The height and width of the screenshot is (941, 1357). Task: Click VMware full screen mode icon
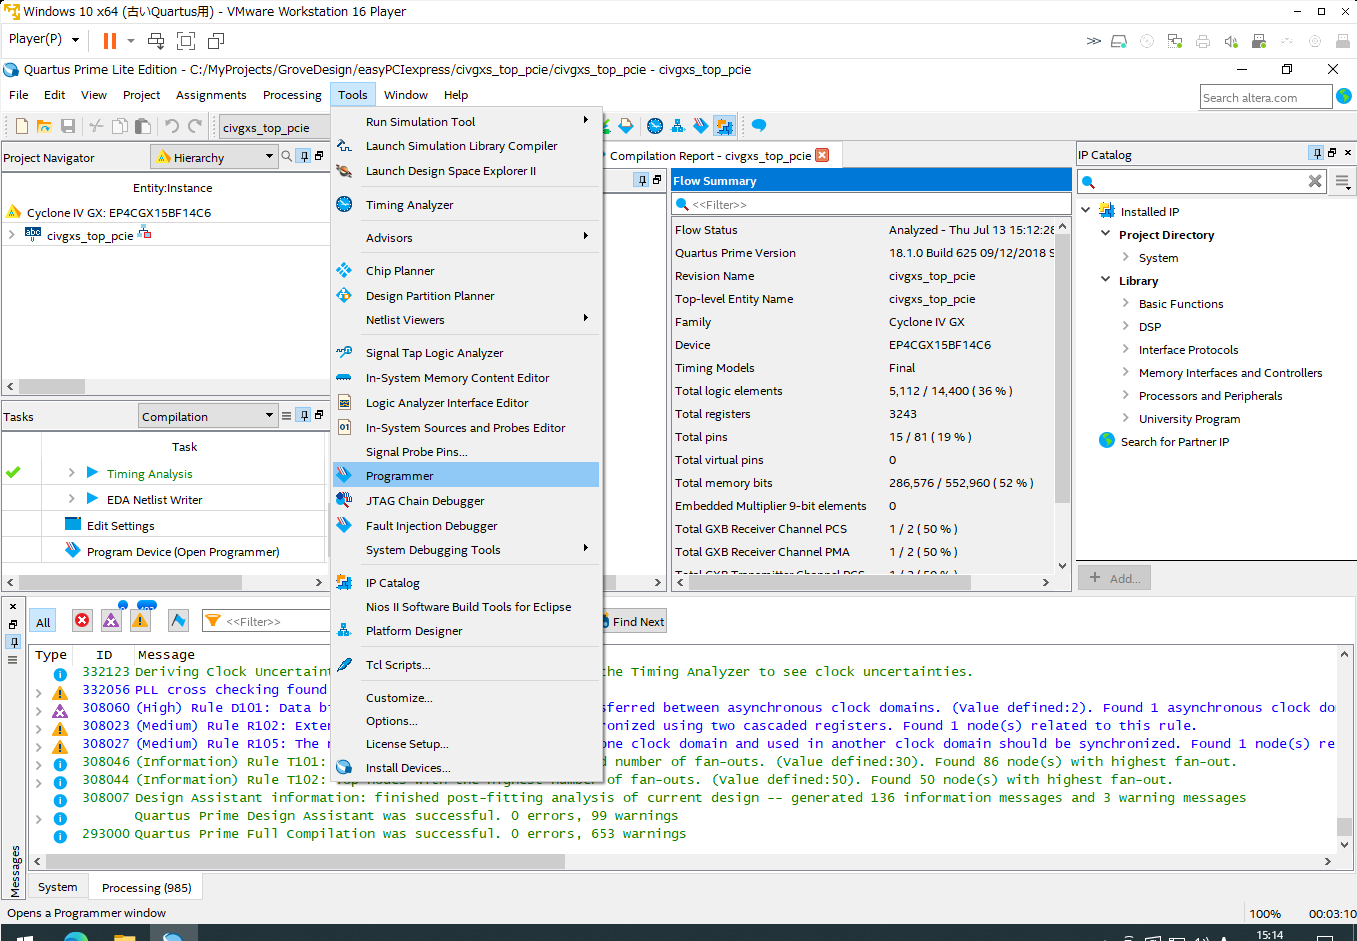[186, 41]
